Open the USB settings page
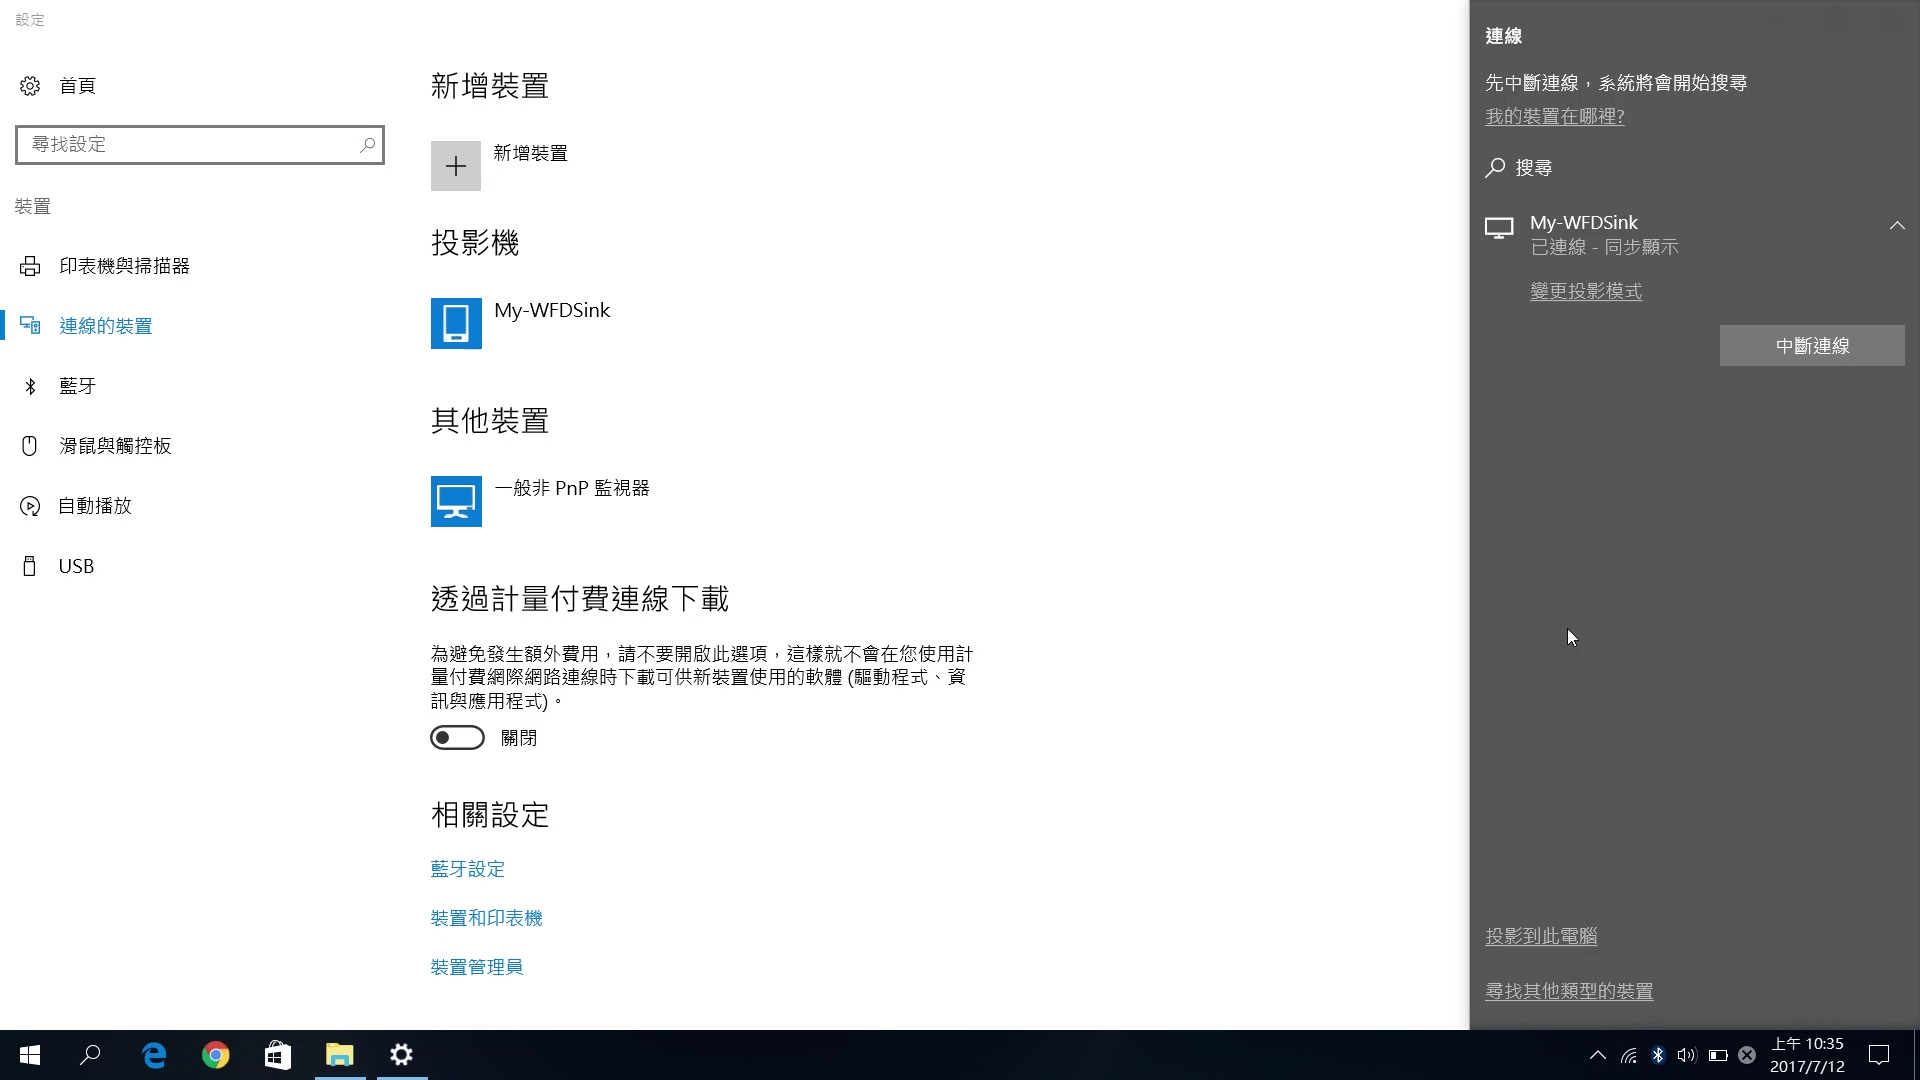 76,566
